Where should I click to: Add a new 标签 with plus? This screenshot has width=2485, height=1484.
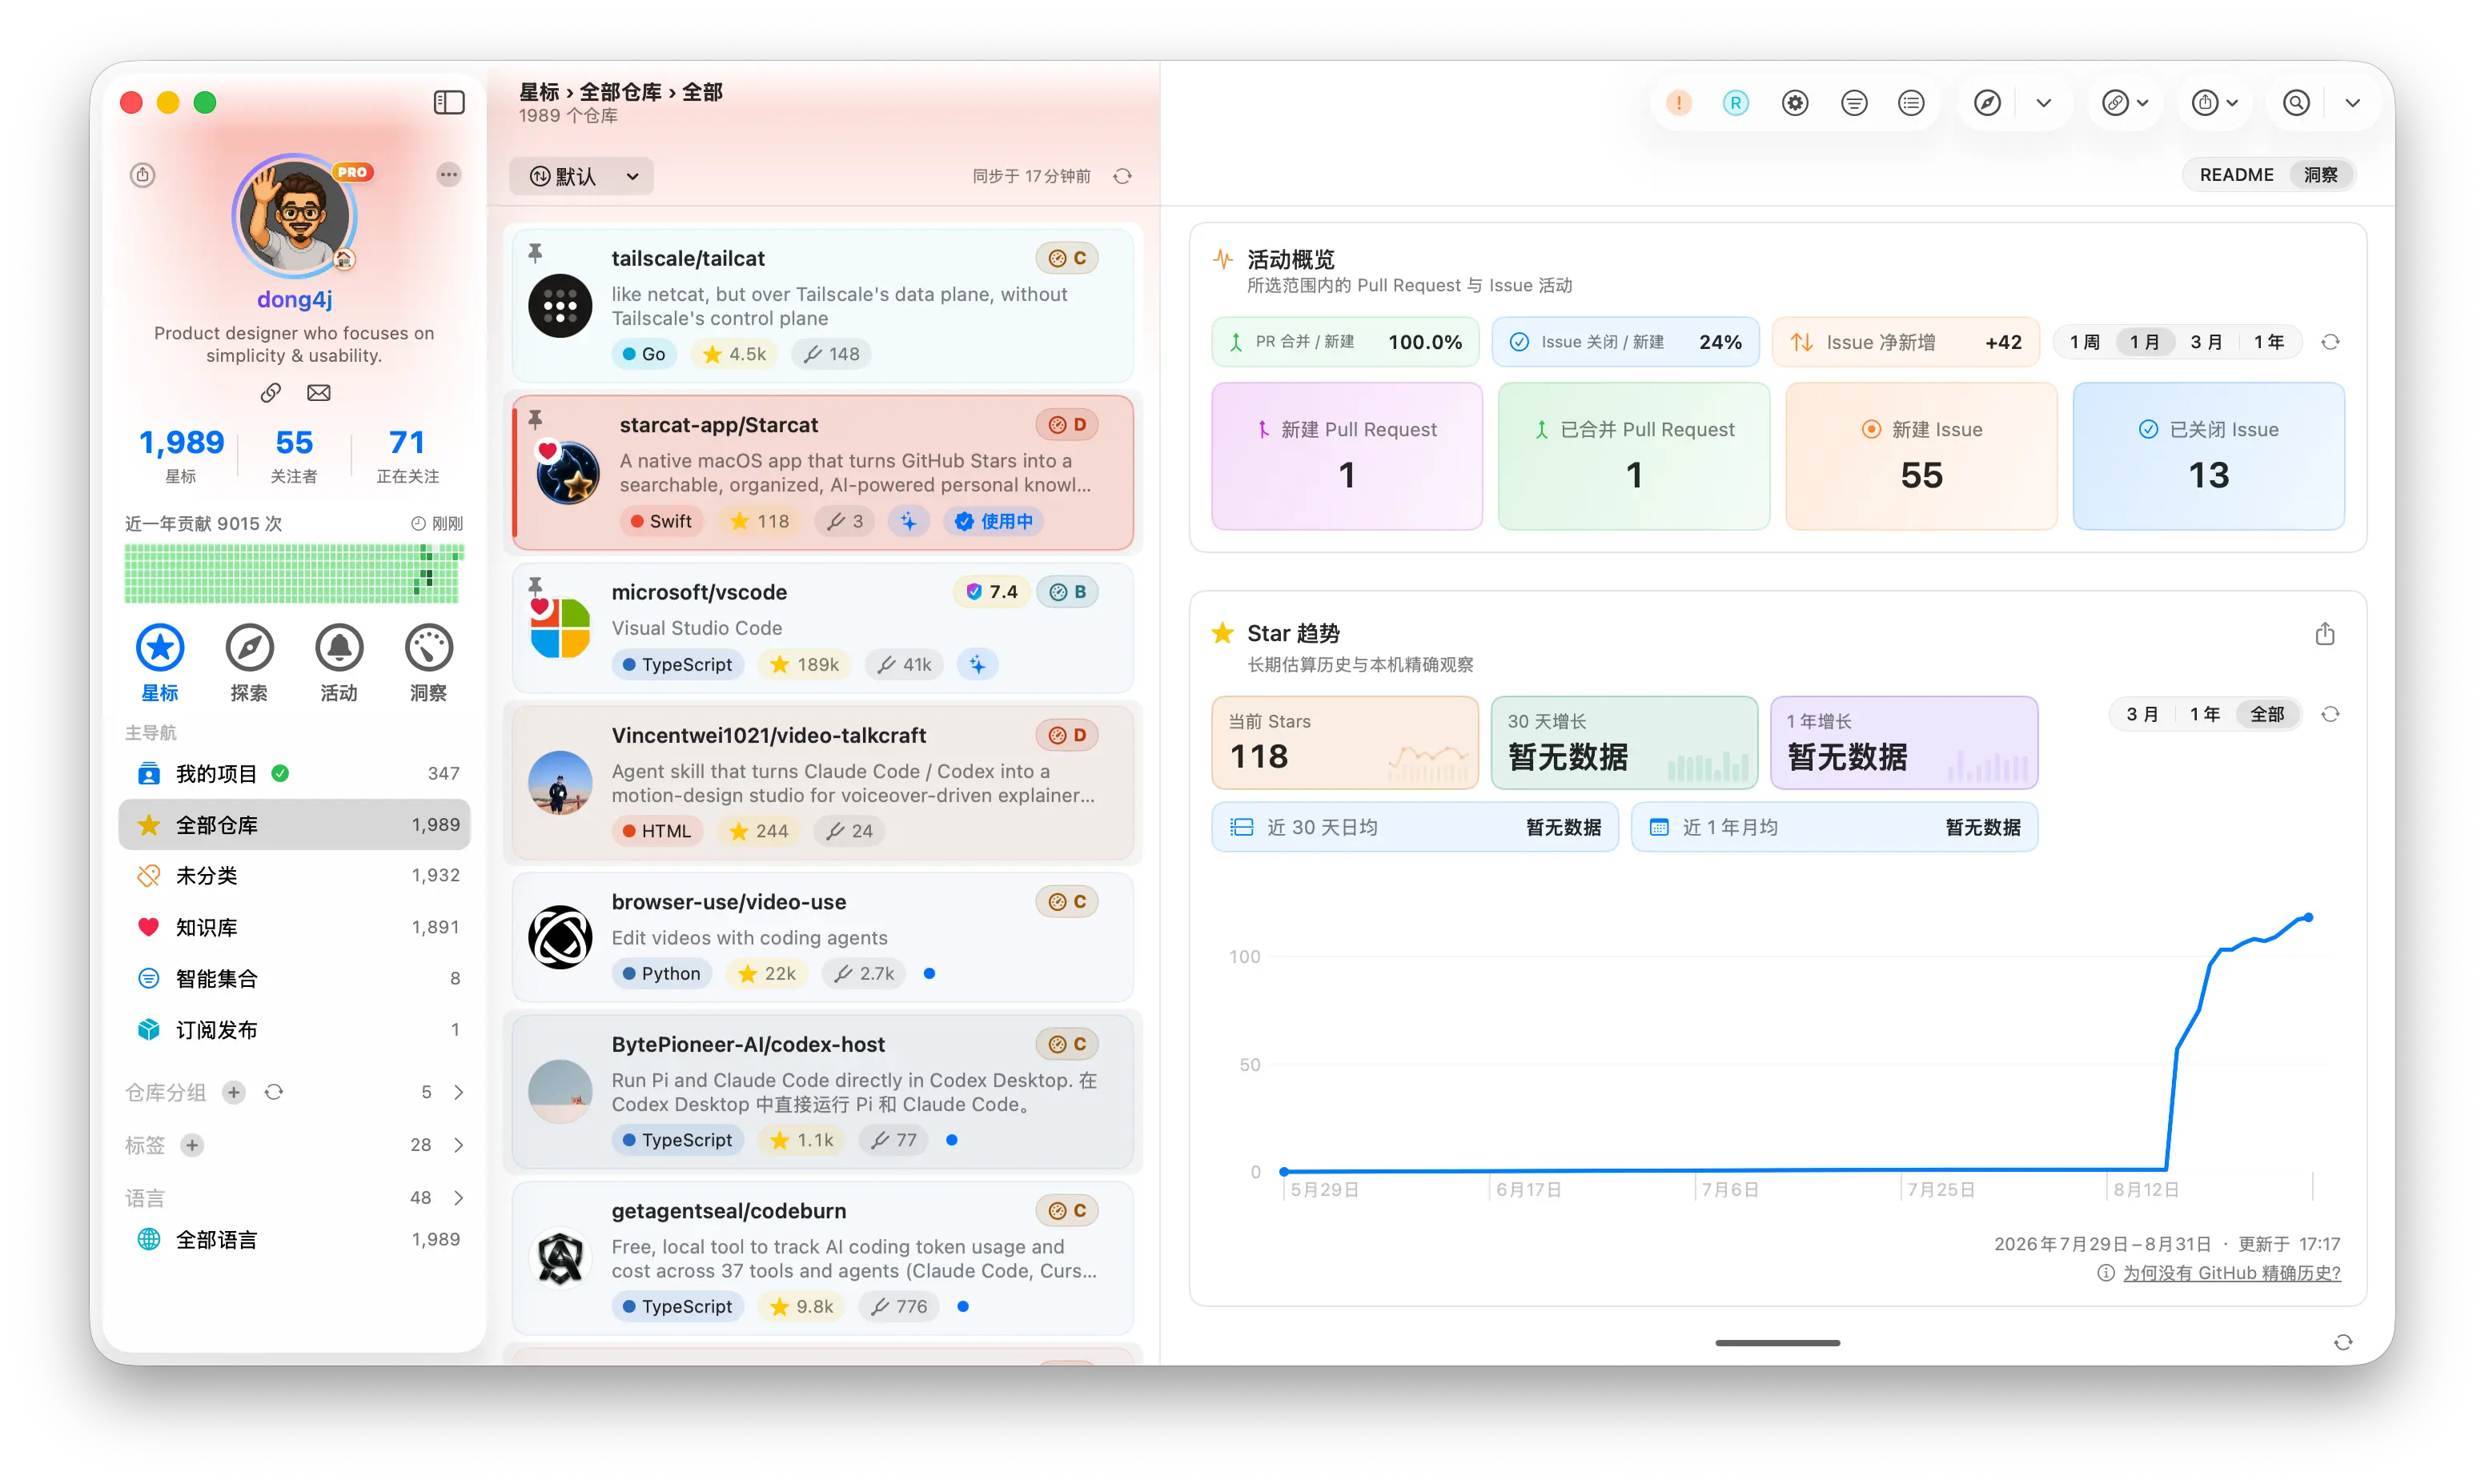click(x=192, y=1145)
